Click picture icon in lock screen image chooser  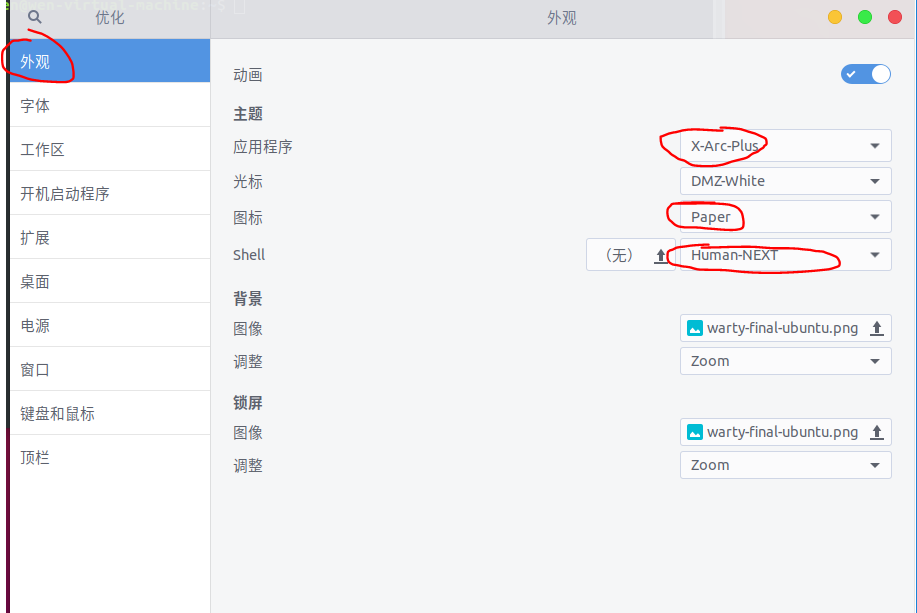695,432
